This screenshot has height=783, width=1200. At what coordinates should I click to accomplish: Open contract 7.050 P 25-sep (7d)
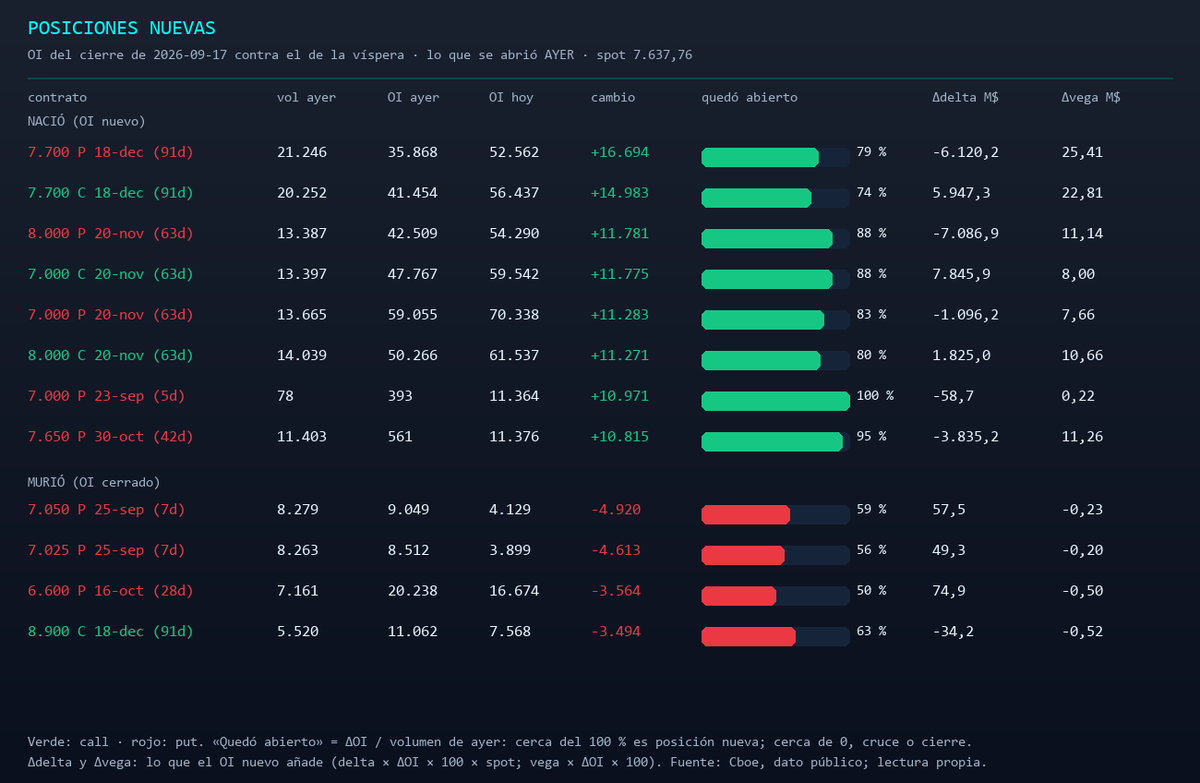(106, 510)
